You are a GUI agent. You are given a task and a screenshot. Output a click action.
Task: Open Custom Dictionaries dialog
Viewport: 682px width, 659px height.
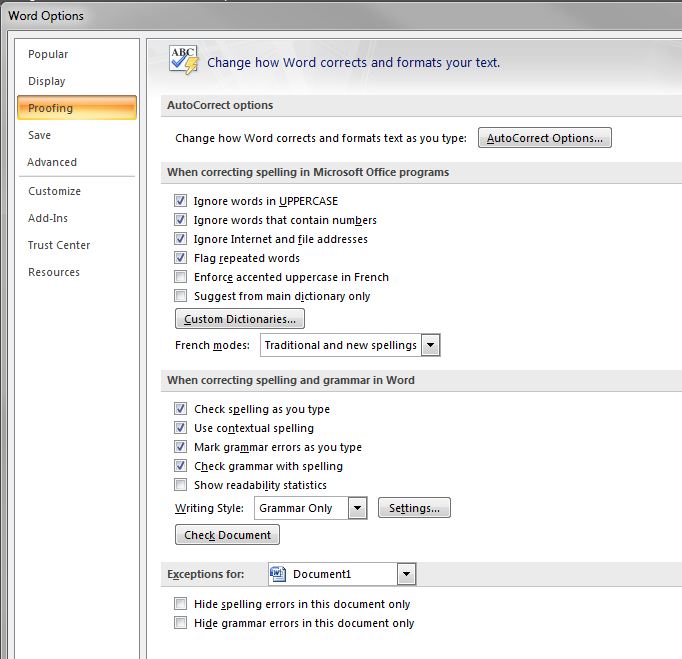pos(240,319)
